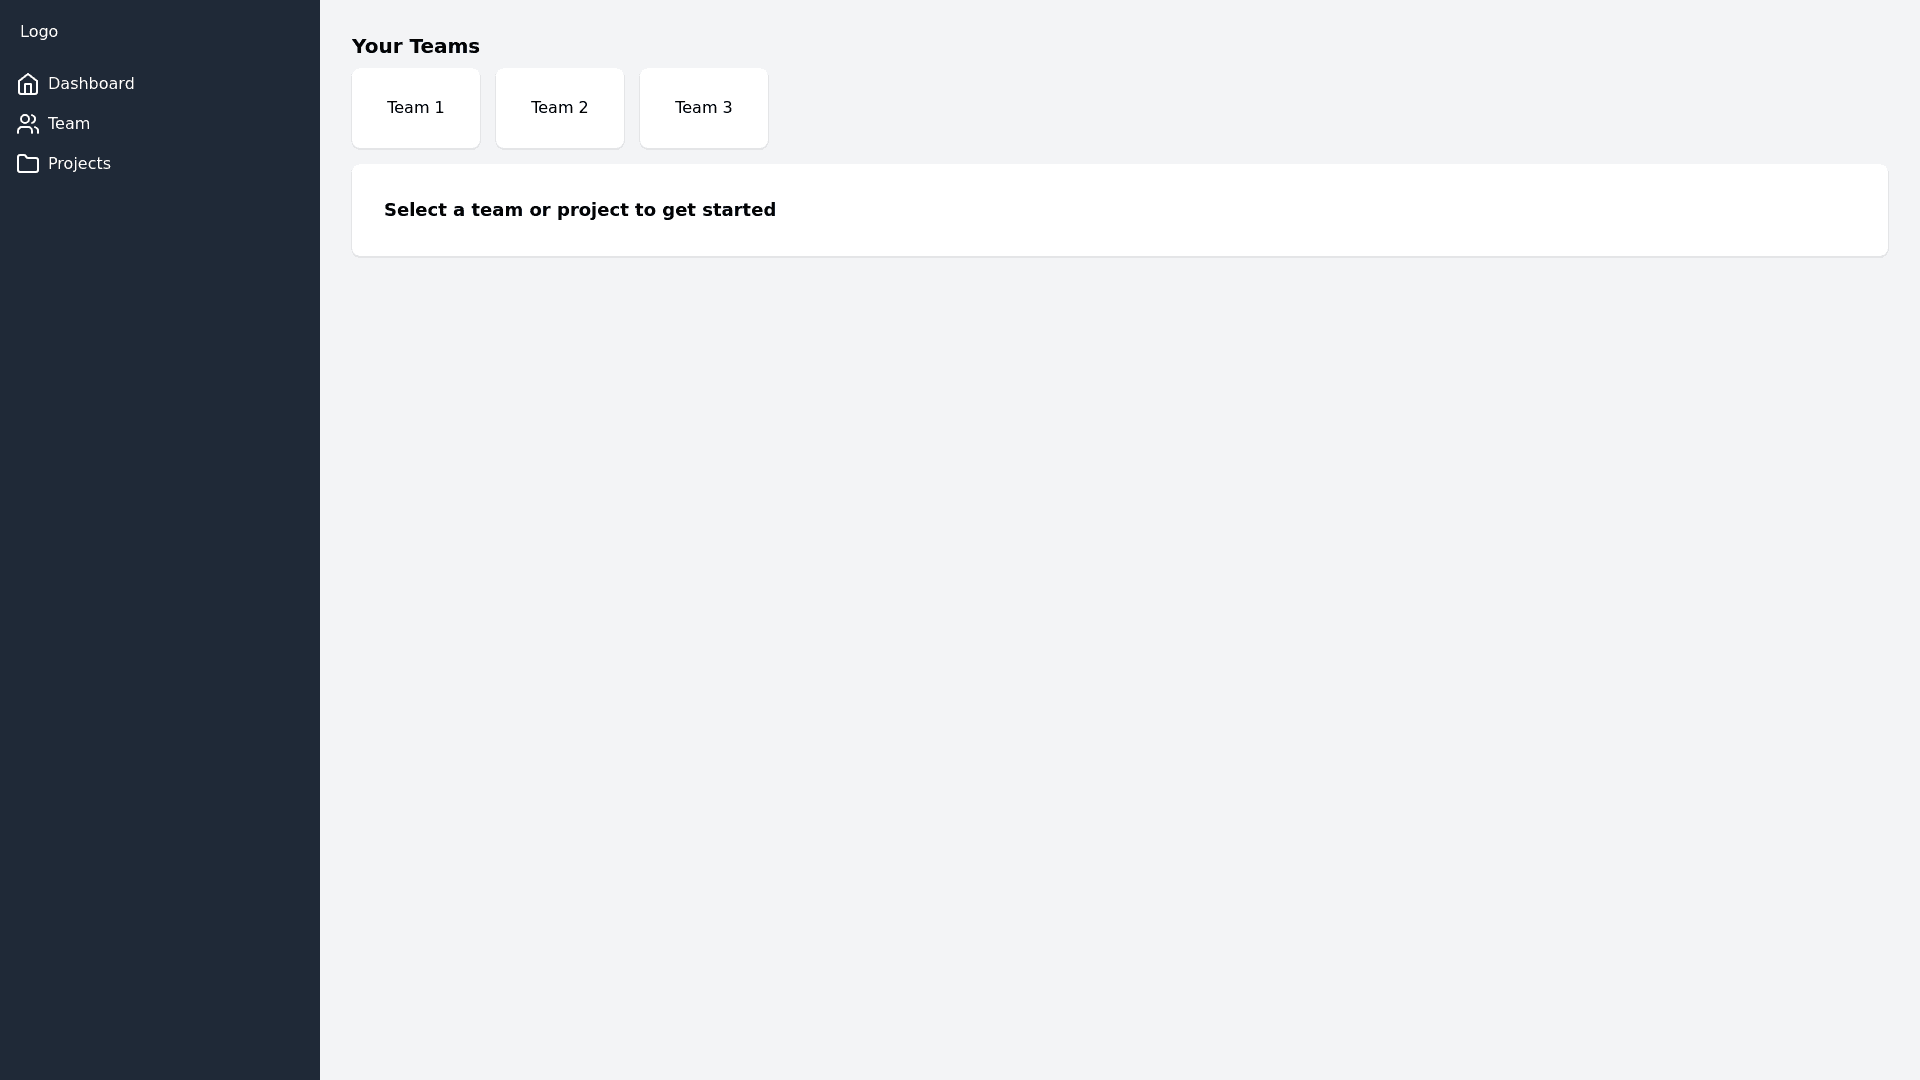
Task: Click the 'Team 2' text label
Action: (559, 108)
